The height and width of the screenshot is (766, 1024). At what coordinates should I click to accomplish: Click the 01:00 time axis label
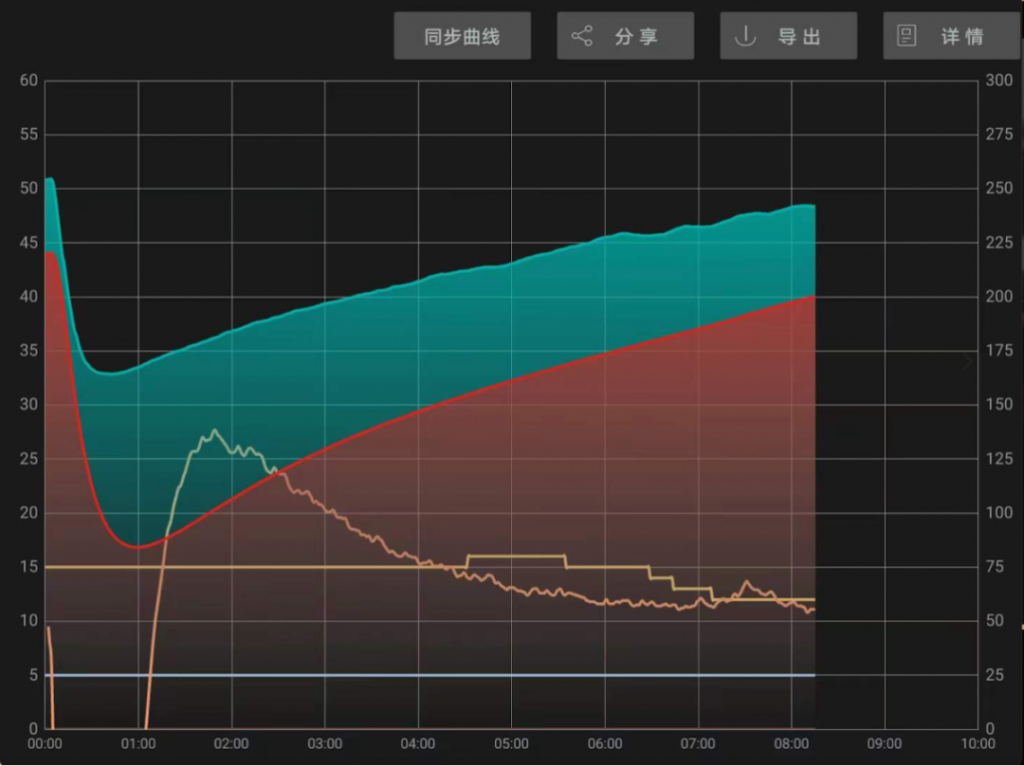[x=138, y=744]
